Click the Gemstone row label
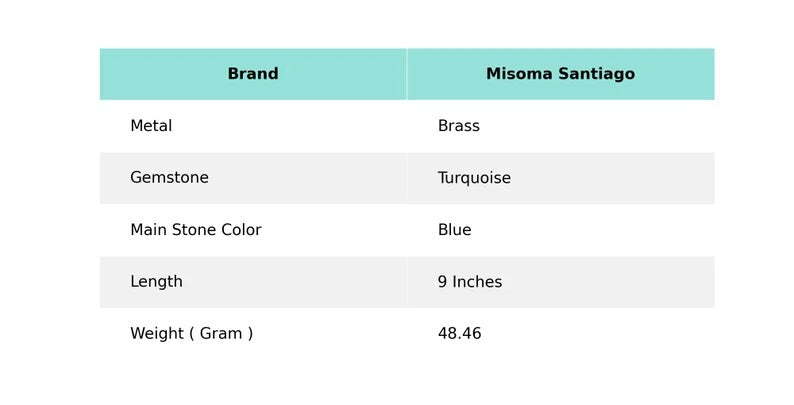The width and height of the screenshot is (794, 405). [169, 178]
